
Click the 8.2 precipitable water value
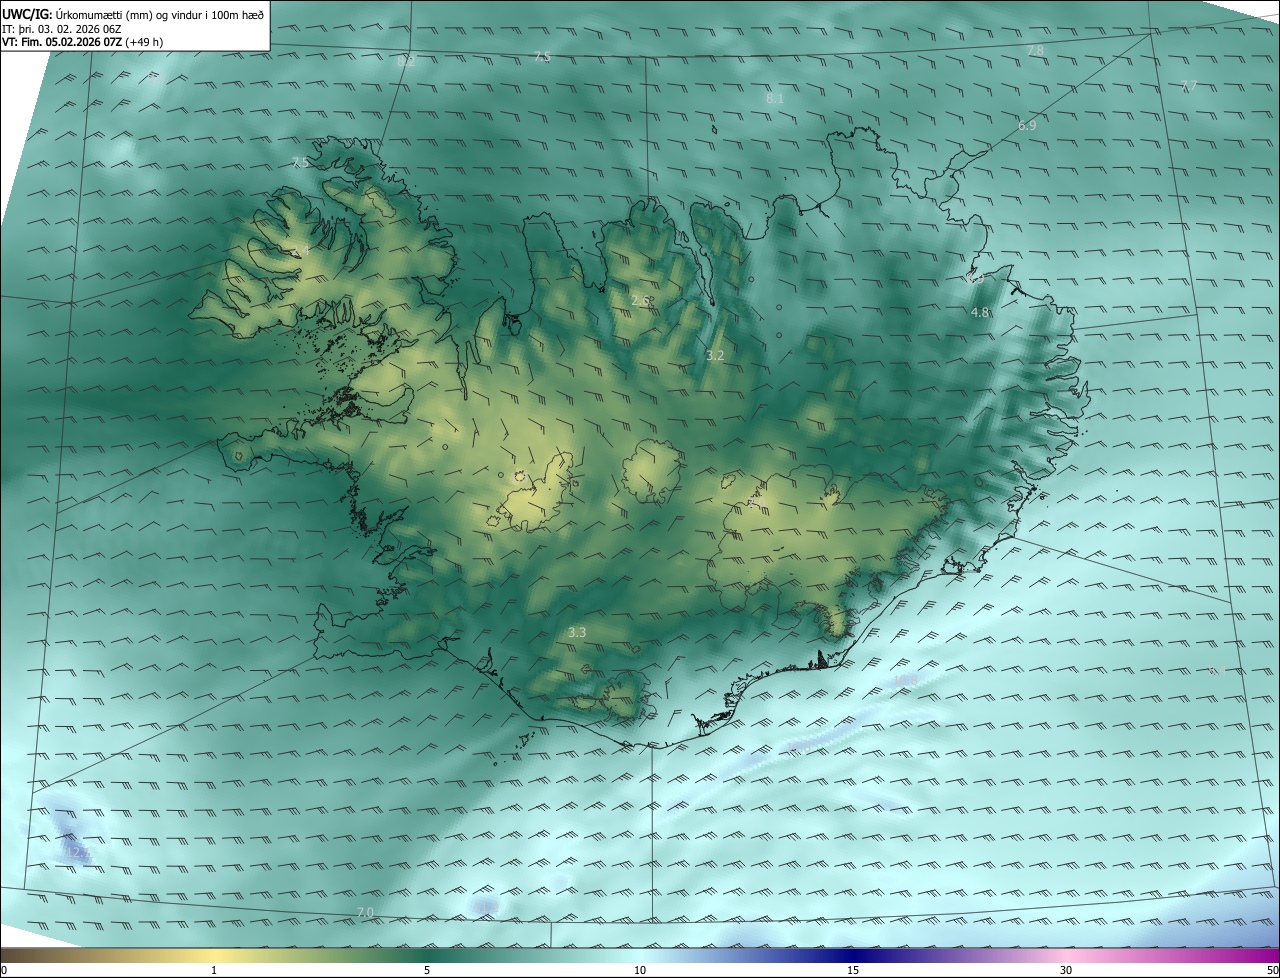(x=406, y=61)
